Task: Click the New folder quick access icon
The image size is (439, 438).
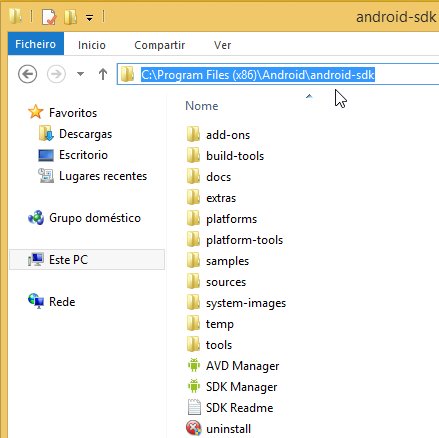Action: [70, 16]
